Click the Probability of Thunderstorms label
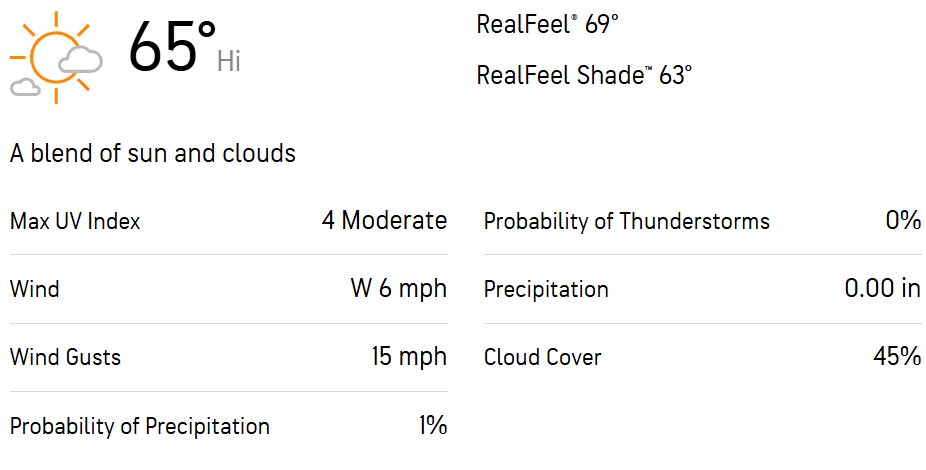The image size is (926, 470). [627, 221]
